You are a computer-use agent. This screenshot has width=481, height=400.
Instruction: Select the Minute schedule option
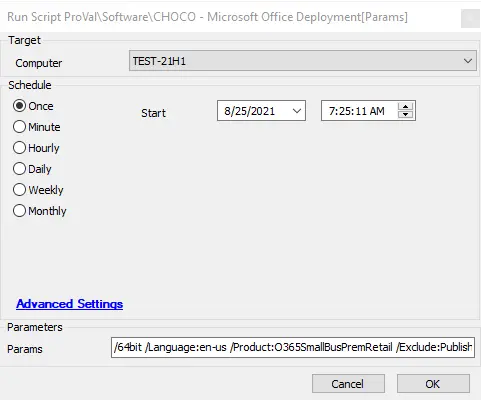click(19, 127)
